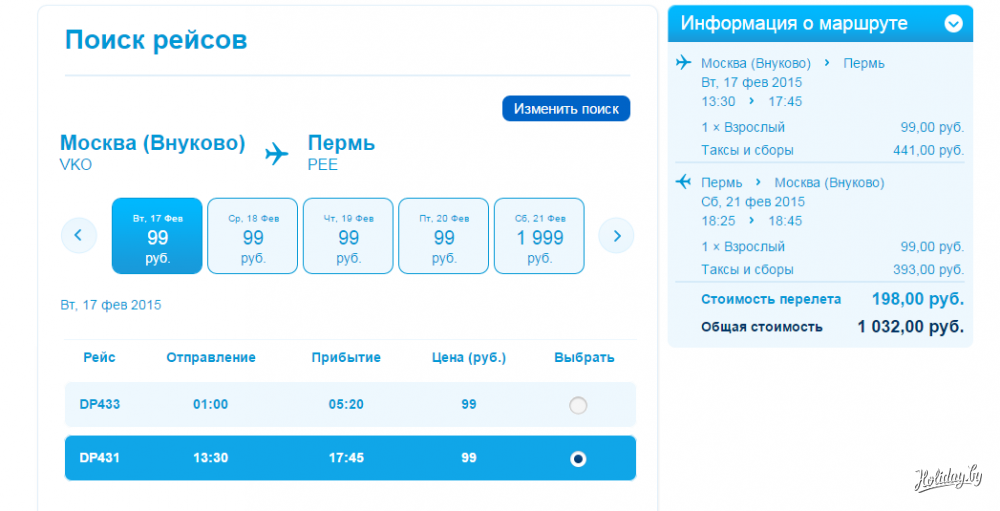
Task: Click the outbound flight plane icon in sidebar
Action: point(684,63)
